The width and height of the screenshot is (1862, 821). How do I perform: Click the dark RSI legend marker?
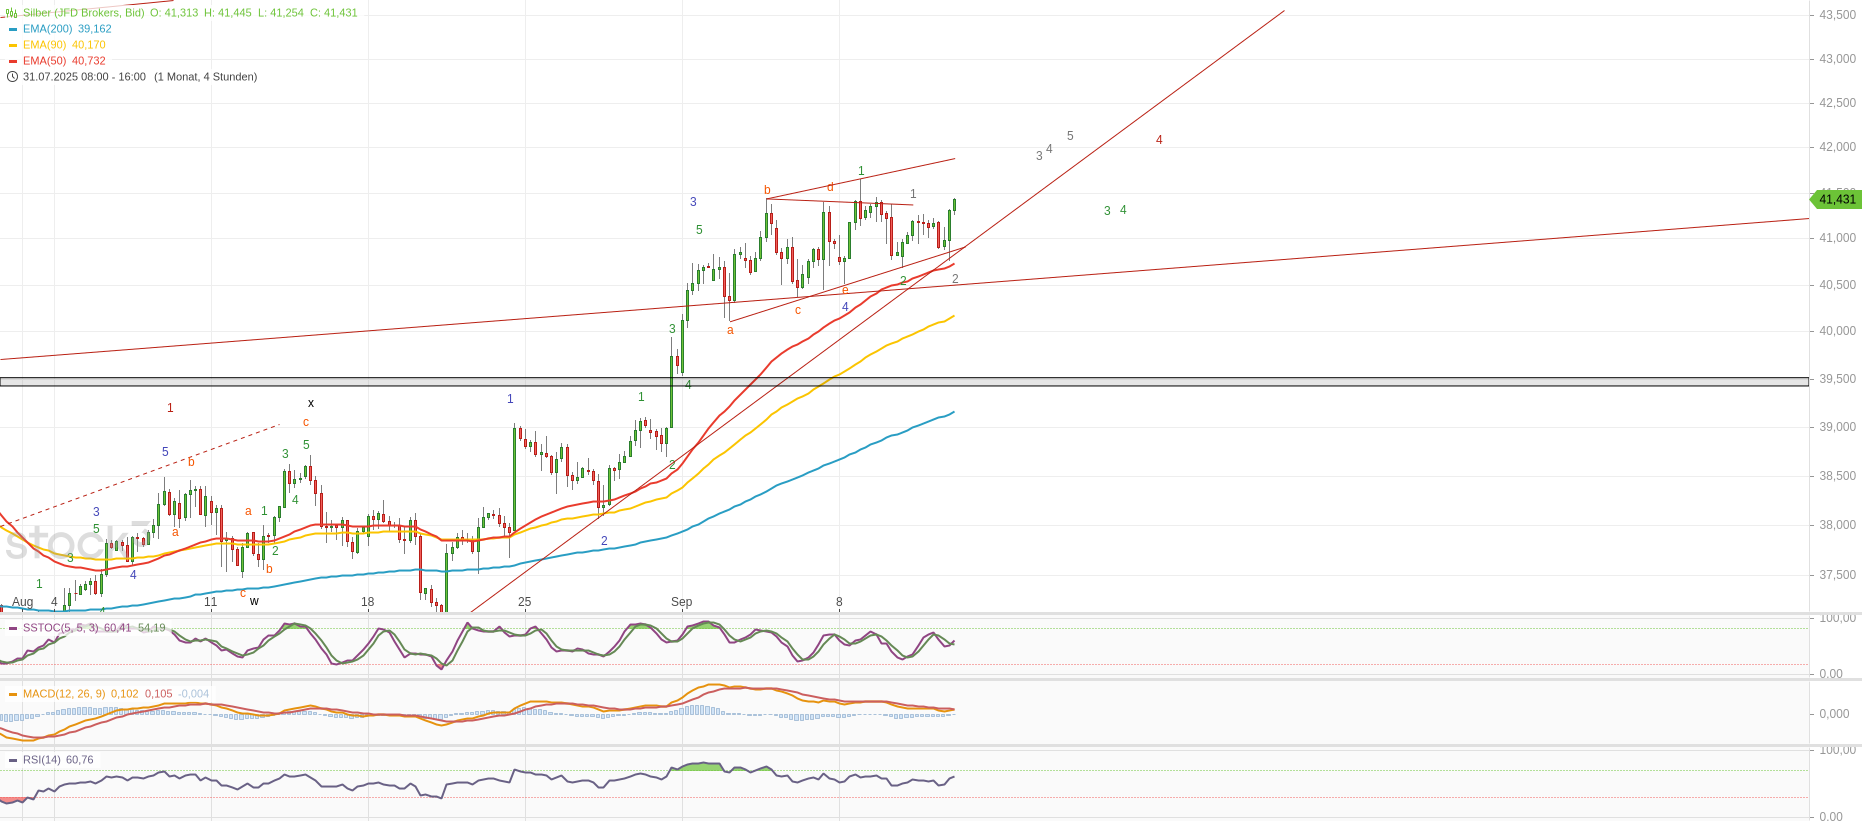tap(13, 760)
